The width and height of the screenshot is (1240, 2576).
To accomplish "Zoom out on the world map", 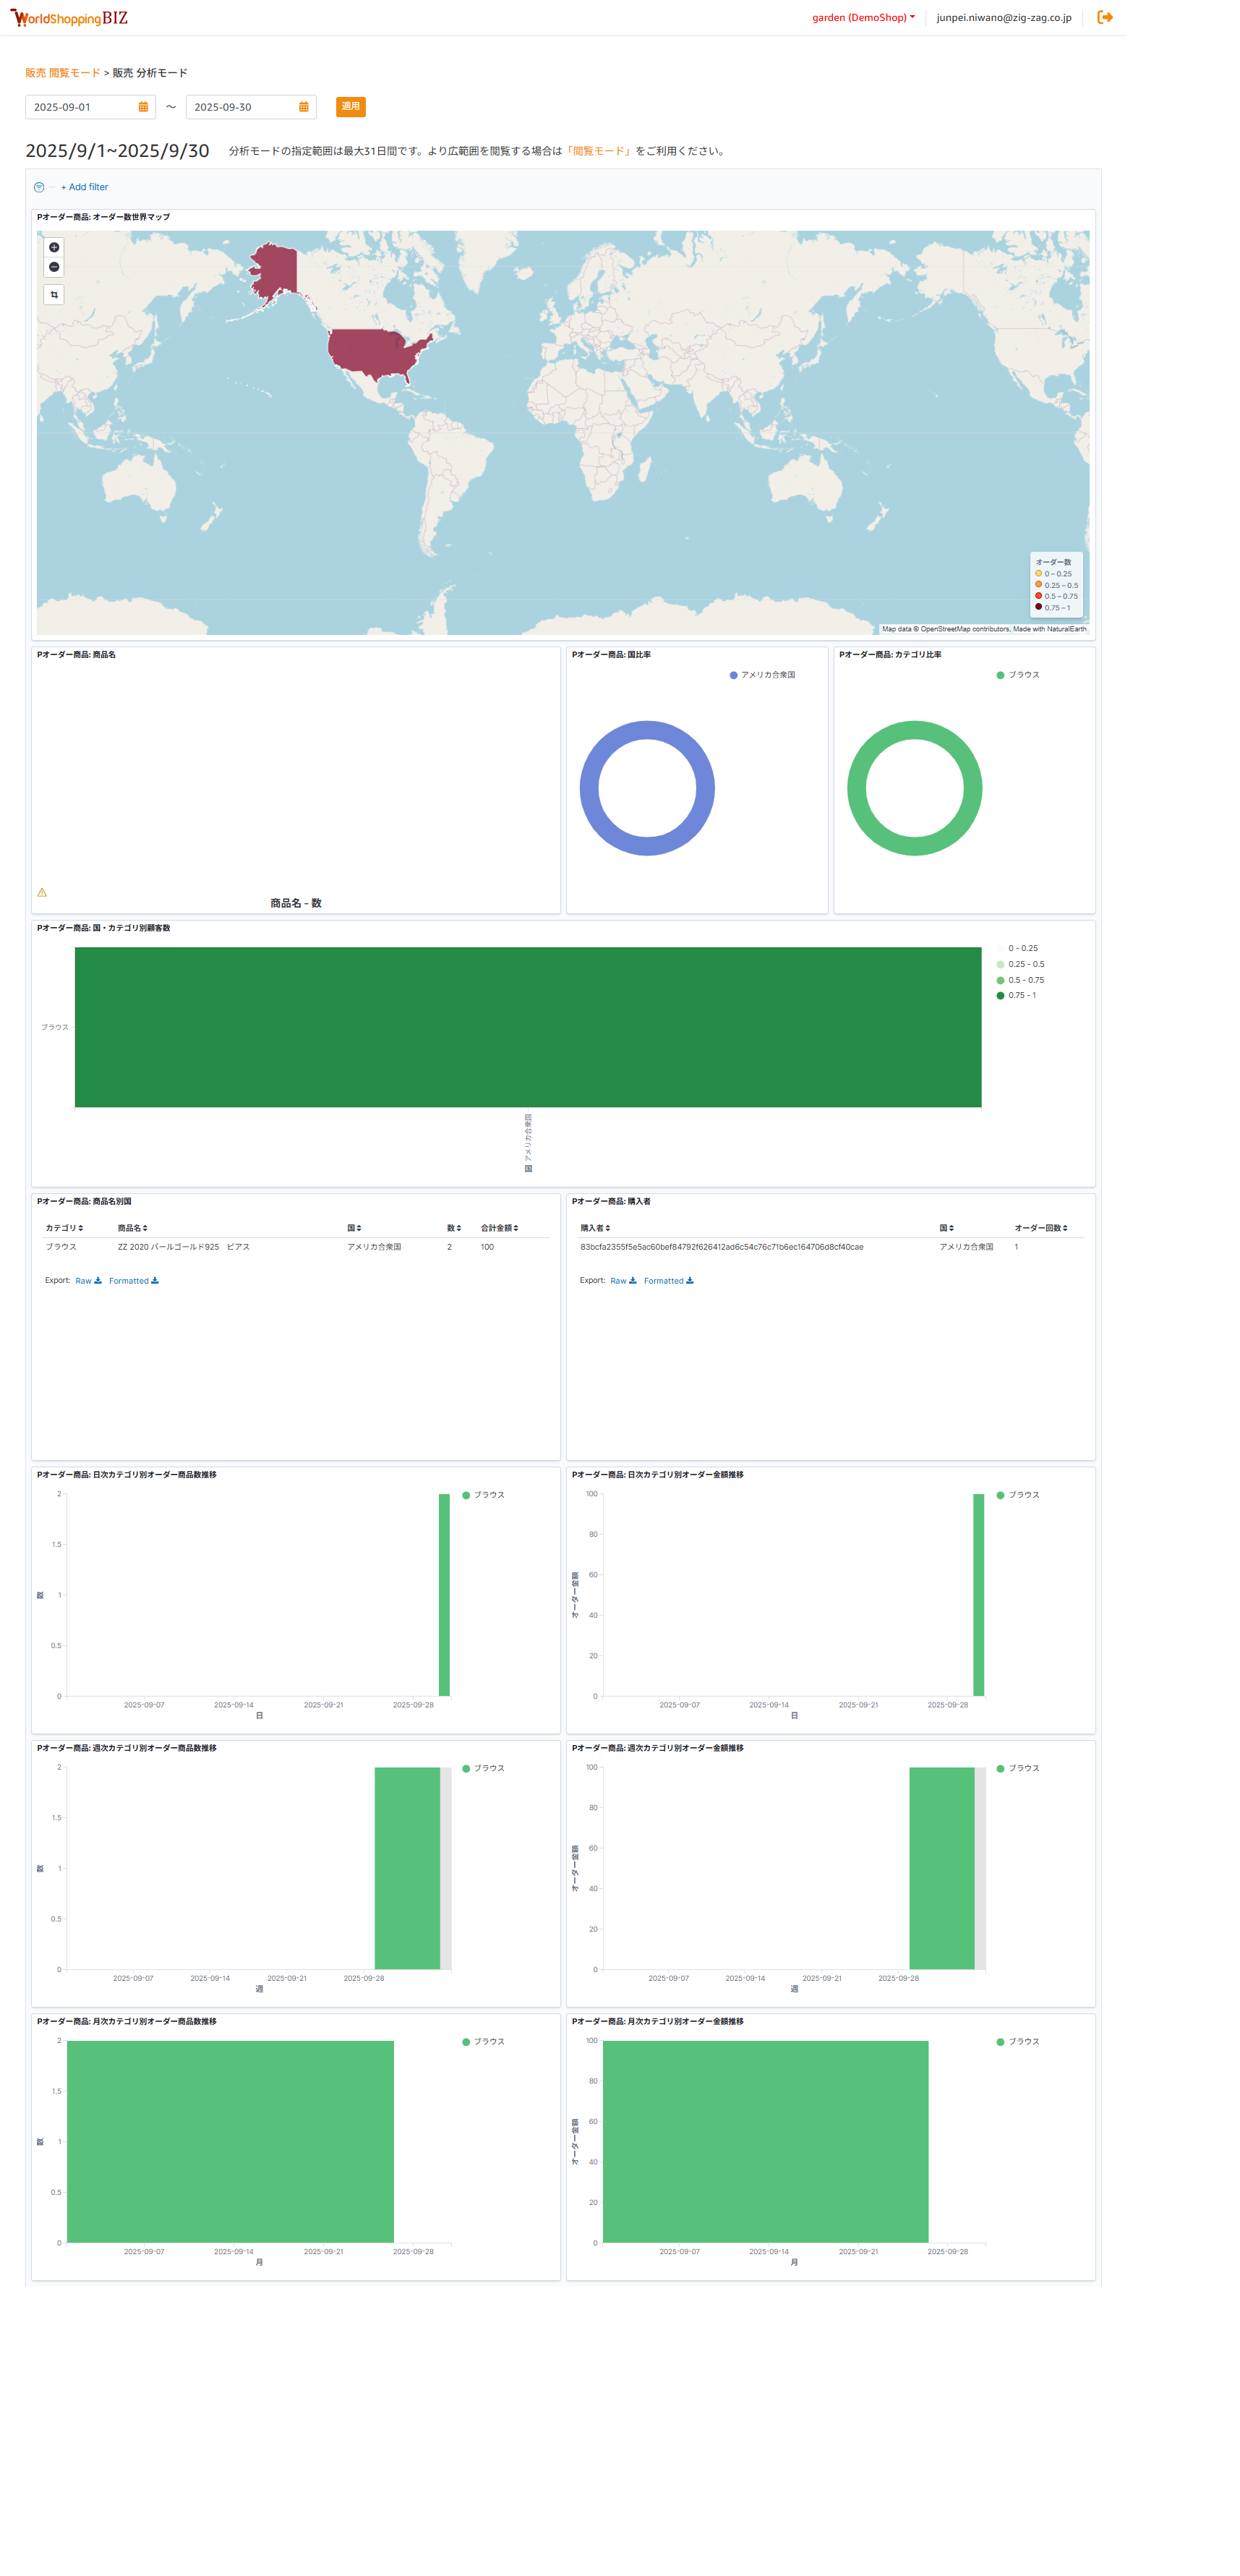I will coord(54,267).
